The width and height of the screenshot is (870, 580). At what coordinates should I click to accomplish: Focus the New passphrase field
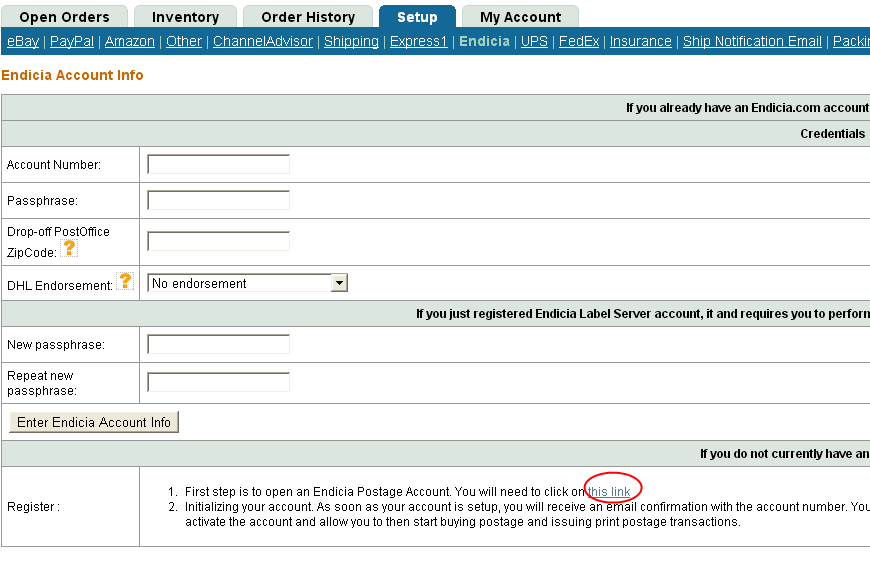coord(219,344)
